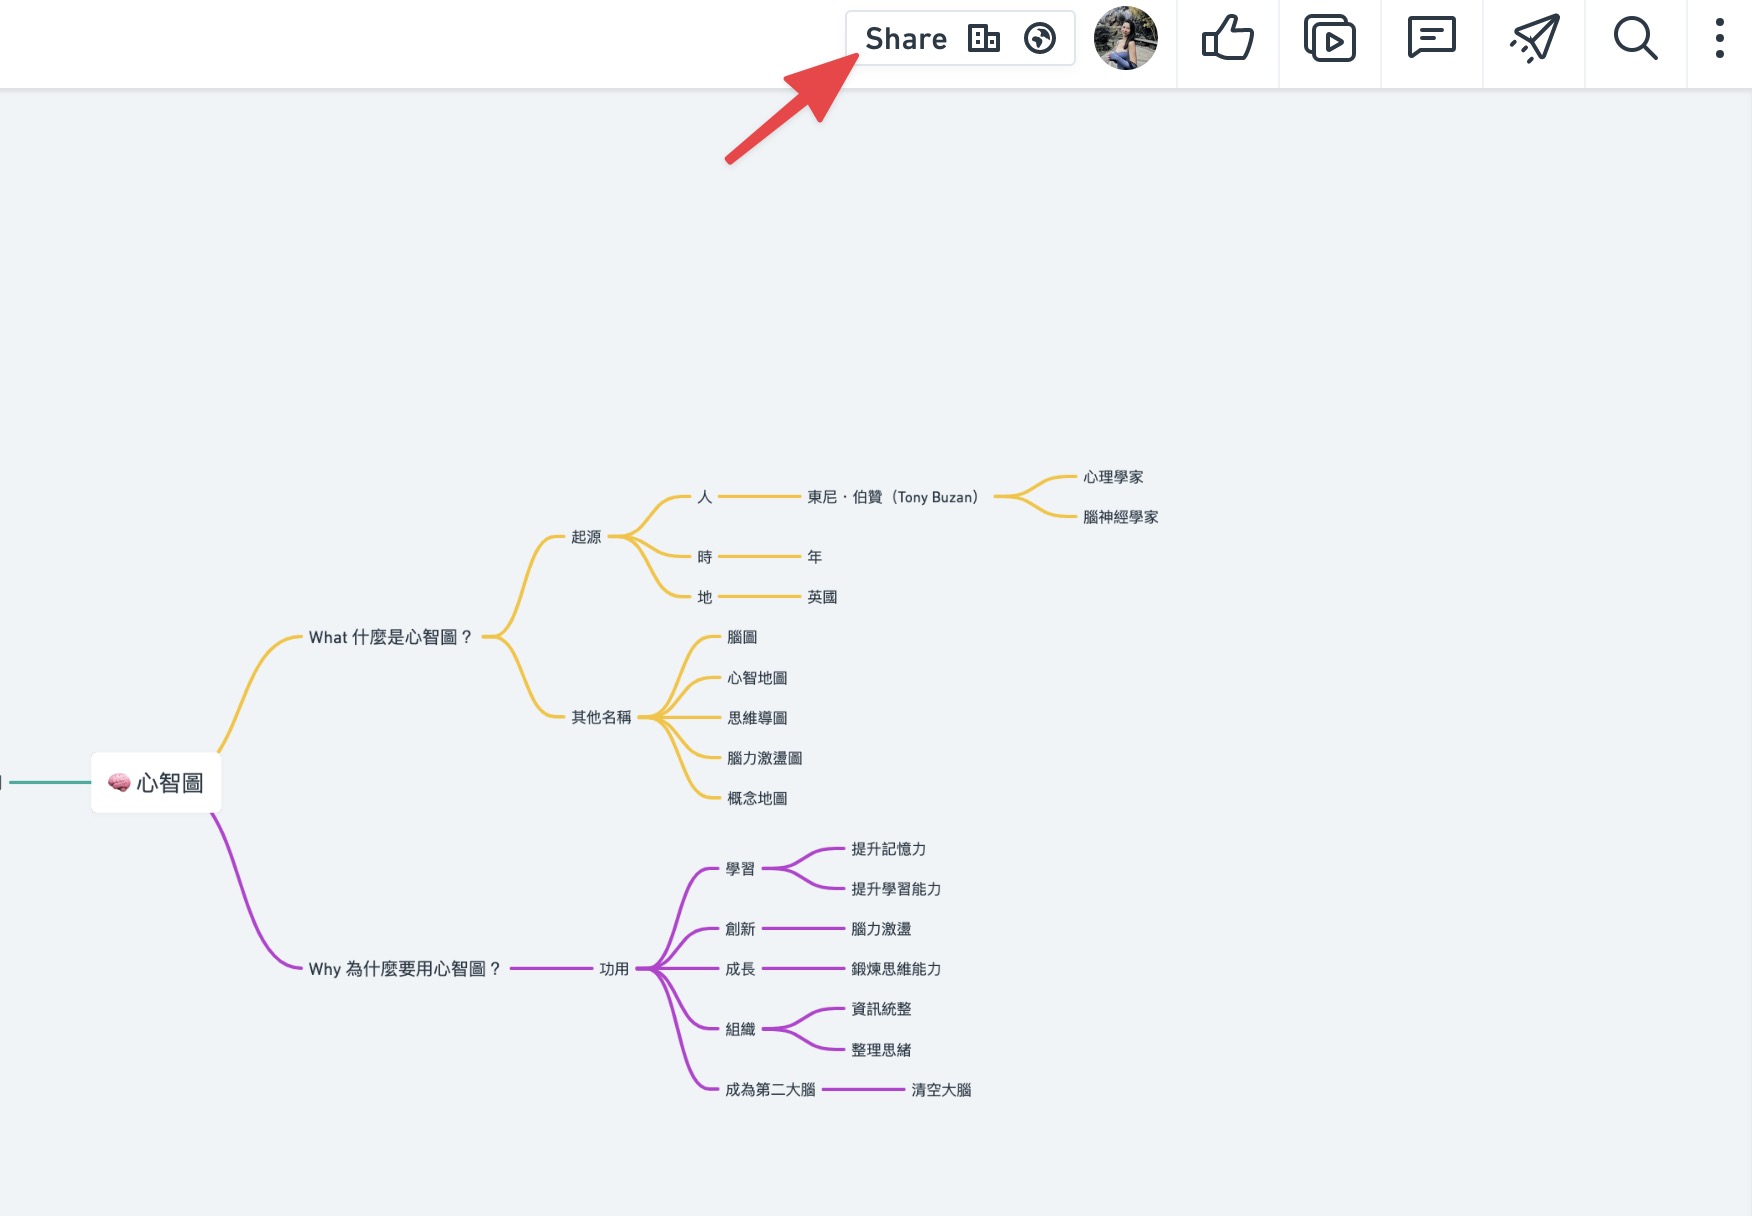Click the globe icon in Share
This screenshot has width=1752, height=1216.
(1040, 38)
